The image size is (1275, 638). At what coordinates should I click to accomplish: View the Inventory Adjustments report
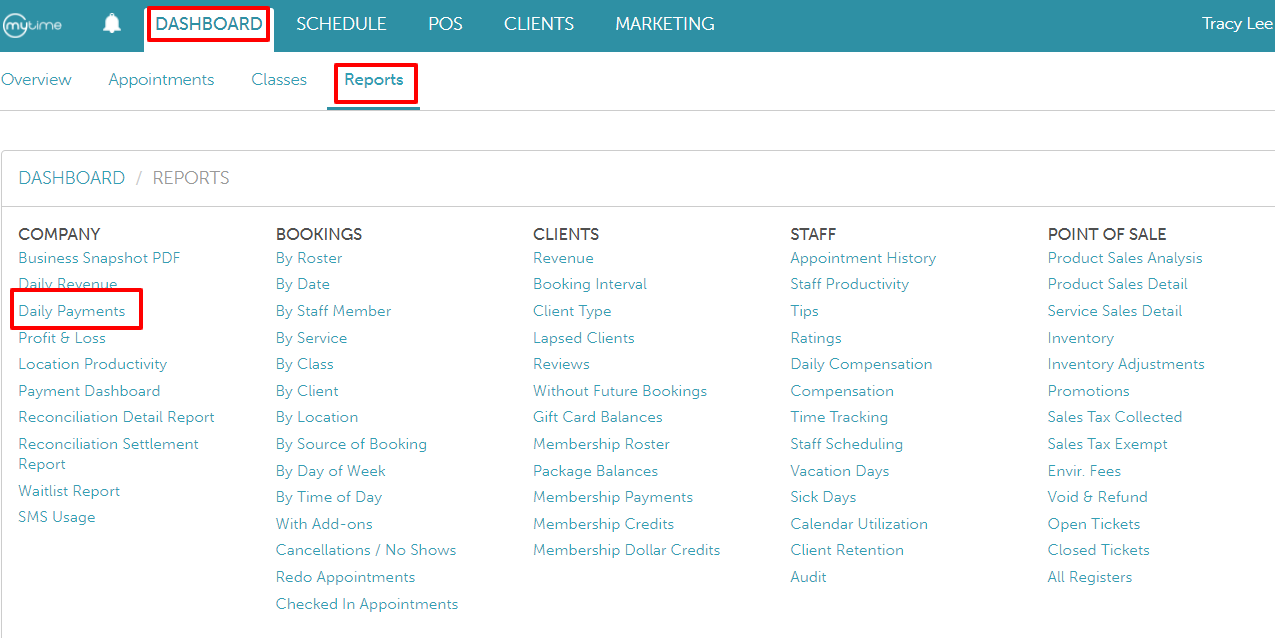pos(1126,364)
